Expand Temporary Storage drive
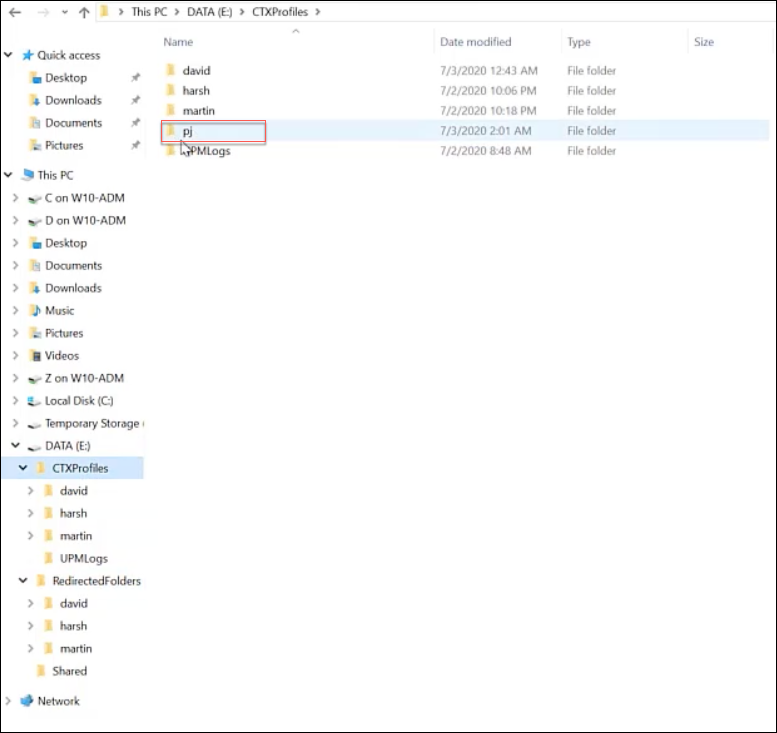 click(15, 423)
